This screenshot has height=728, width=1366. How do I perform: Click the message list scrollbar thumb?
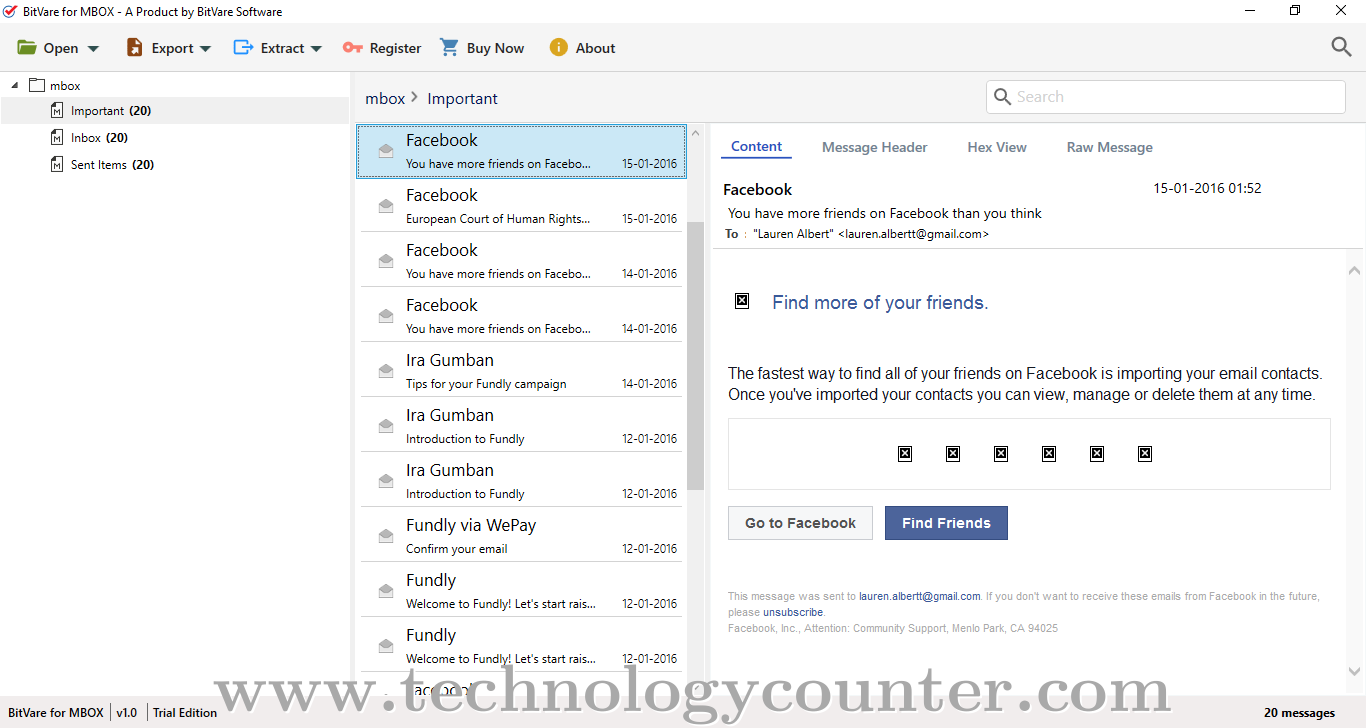pyautogui.click(x=695, y=355)
